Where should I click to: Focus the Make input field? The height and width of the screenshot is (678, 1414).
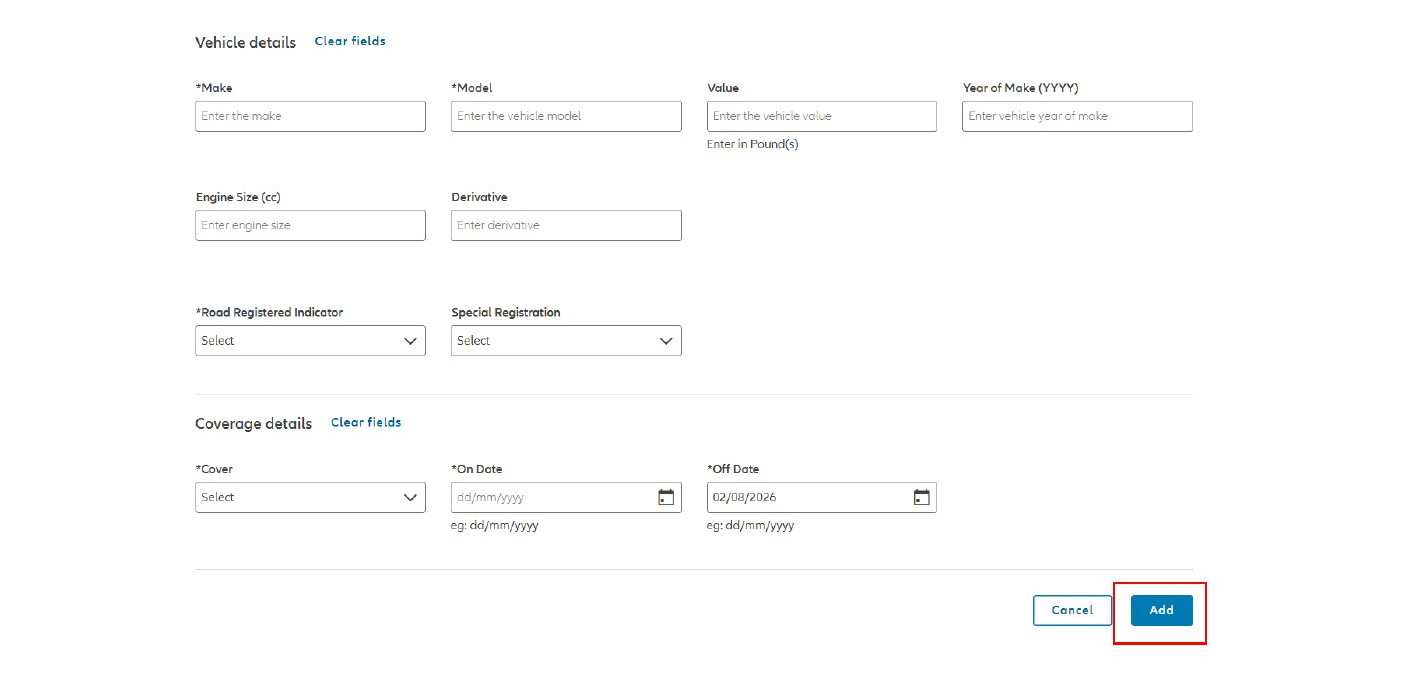[x=311, y=116]
